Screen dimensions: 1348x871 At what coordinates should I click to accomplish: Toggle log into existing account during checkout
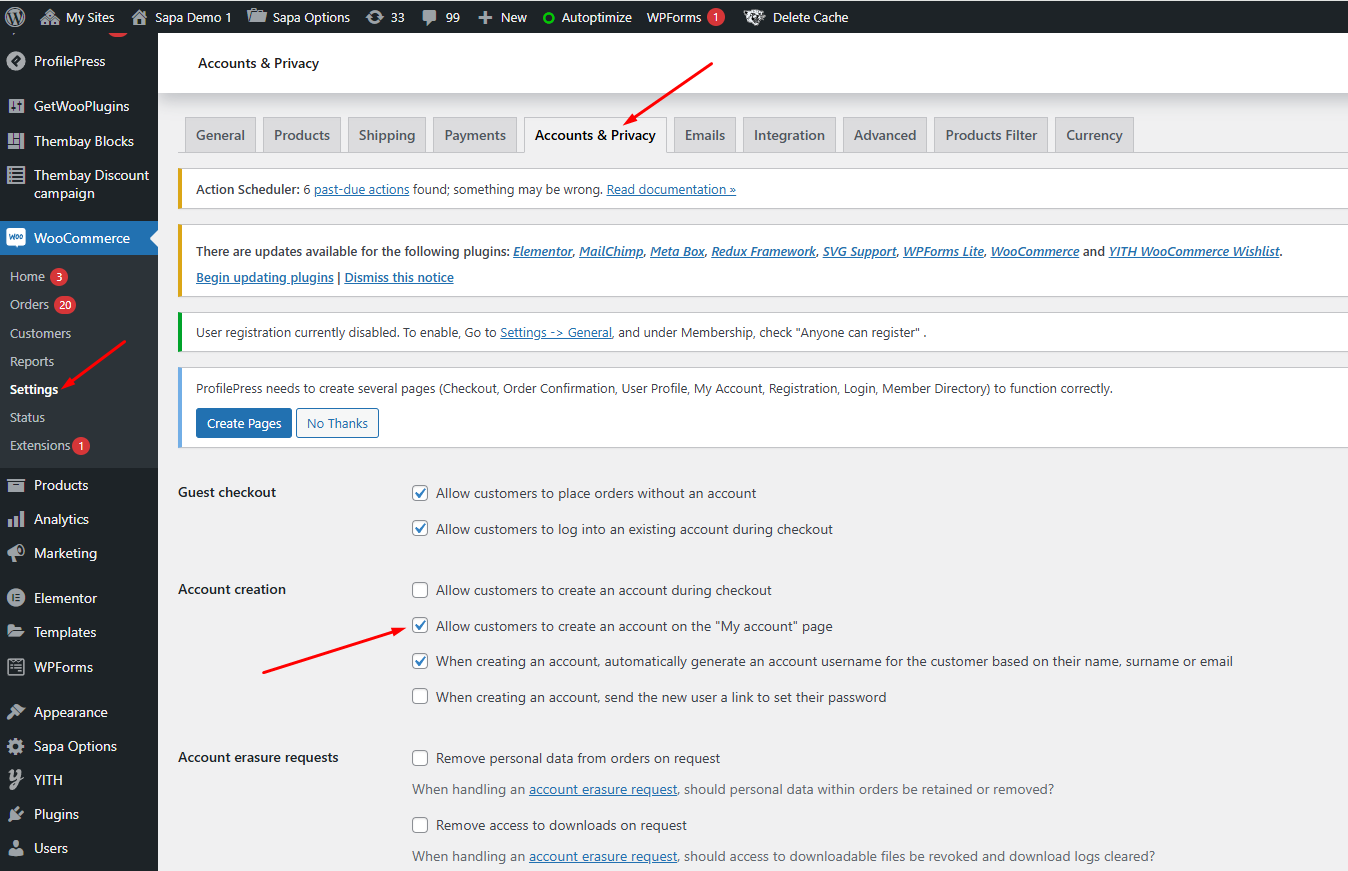pos(420,529)
